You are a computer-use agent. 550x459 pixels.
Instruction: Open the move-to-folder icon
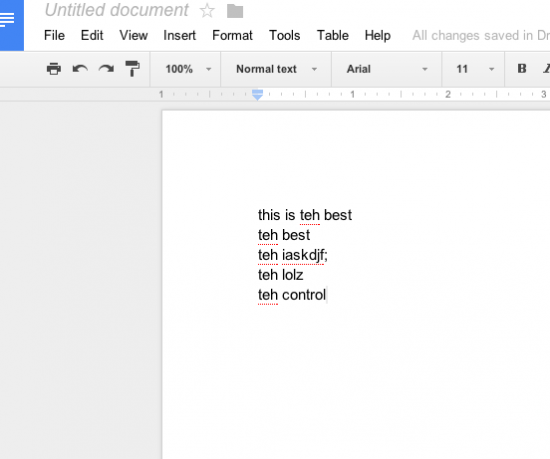tap(235, 11)
